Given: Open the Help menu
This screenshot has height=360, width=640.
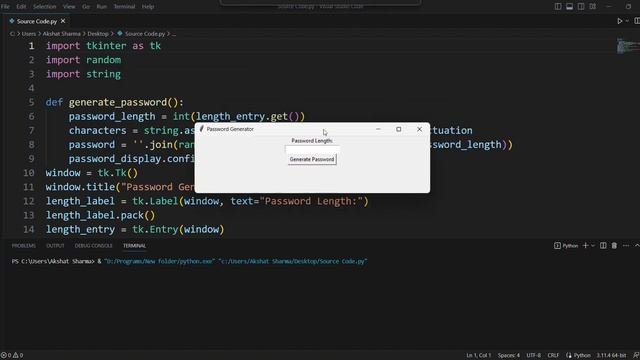Looking at the screenshot, I should point(148,7).
